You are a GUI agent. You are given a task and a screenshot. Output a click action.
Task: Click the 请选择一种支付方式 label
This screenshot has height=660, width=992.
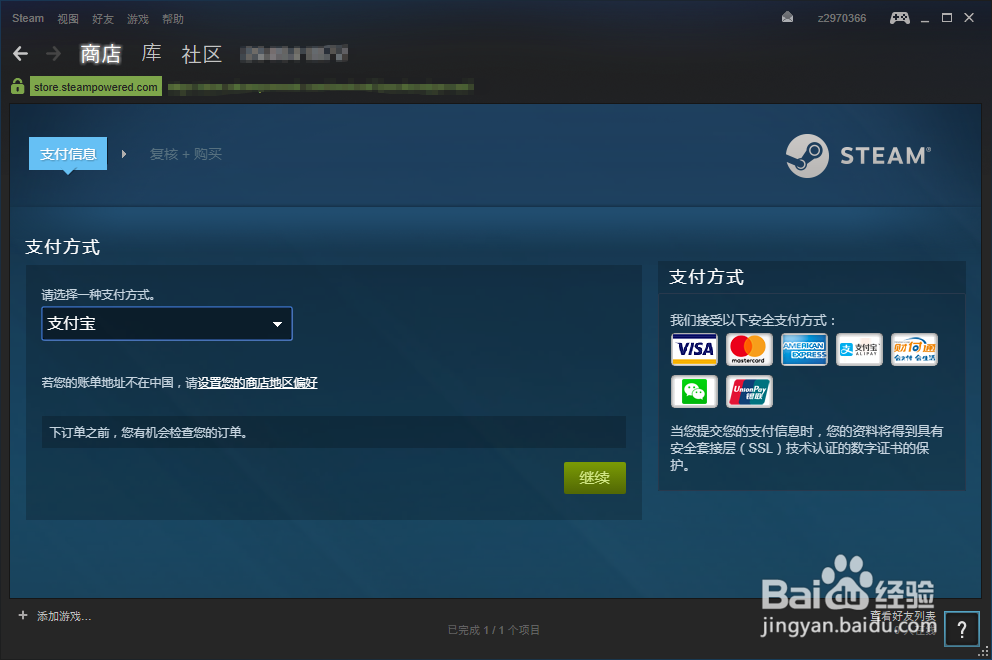pos(98,295)
